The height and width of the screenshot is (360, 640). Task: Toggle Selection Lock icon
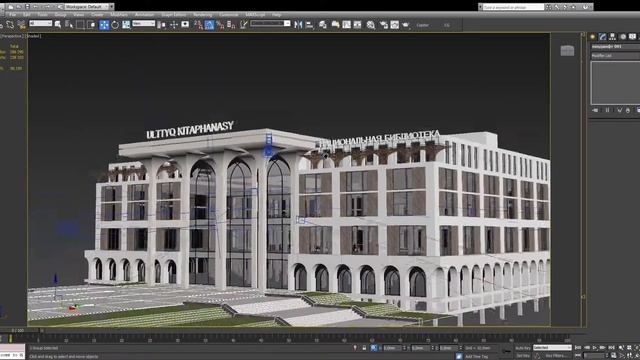(x=364, y=348)
